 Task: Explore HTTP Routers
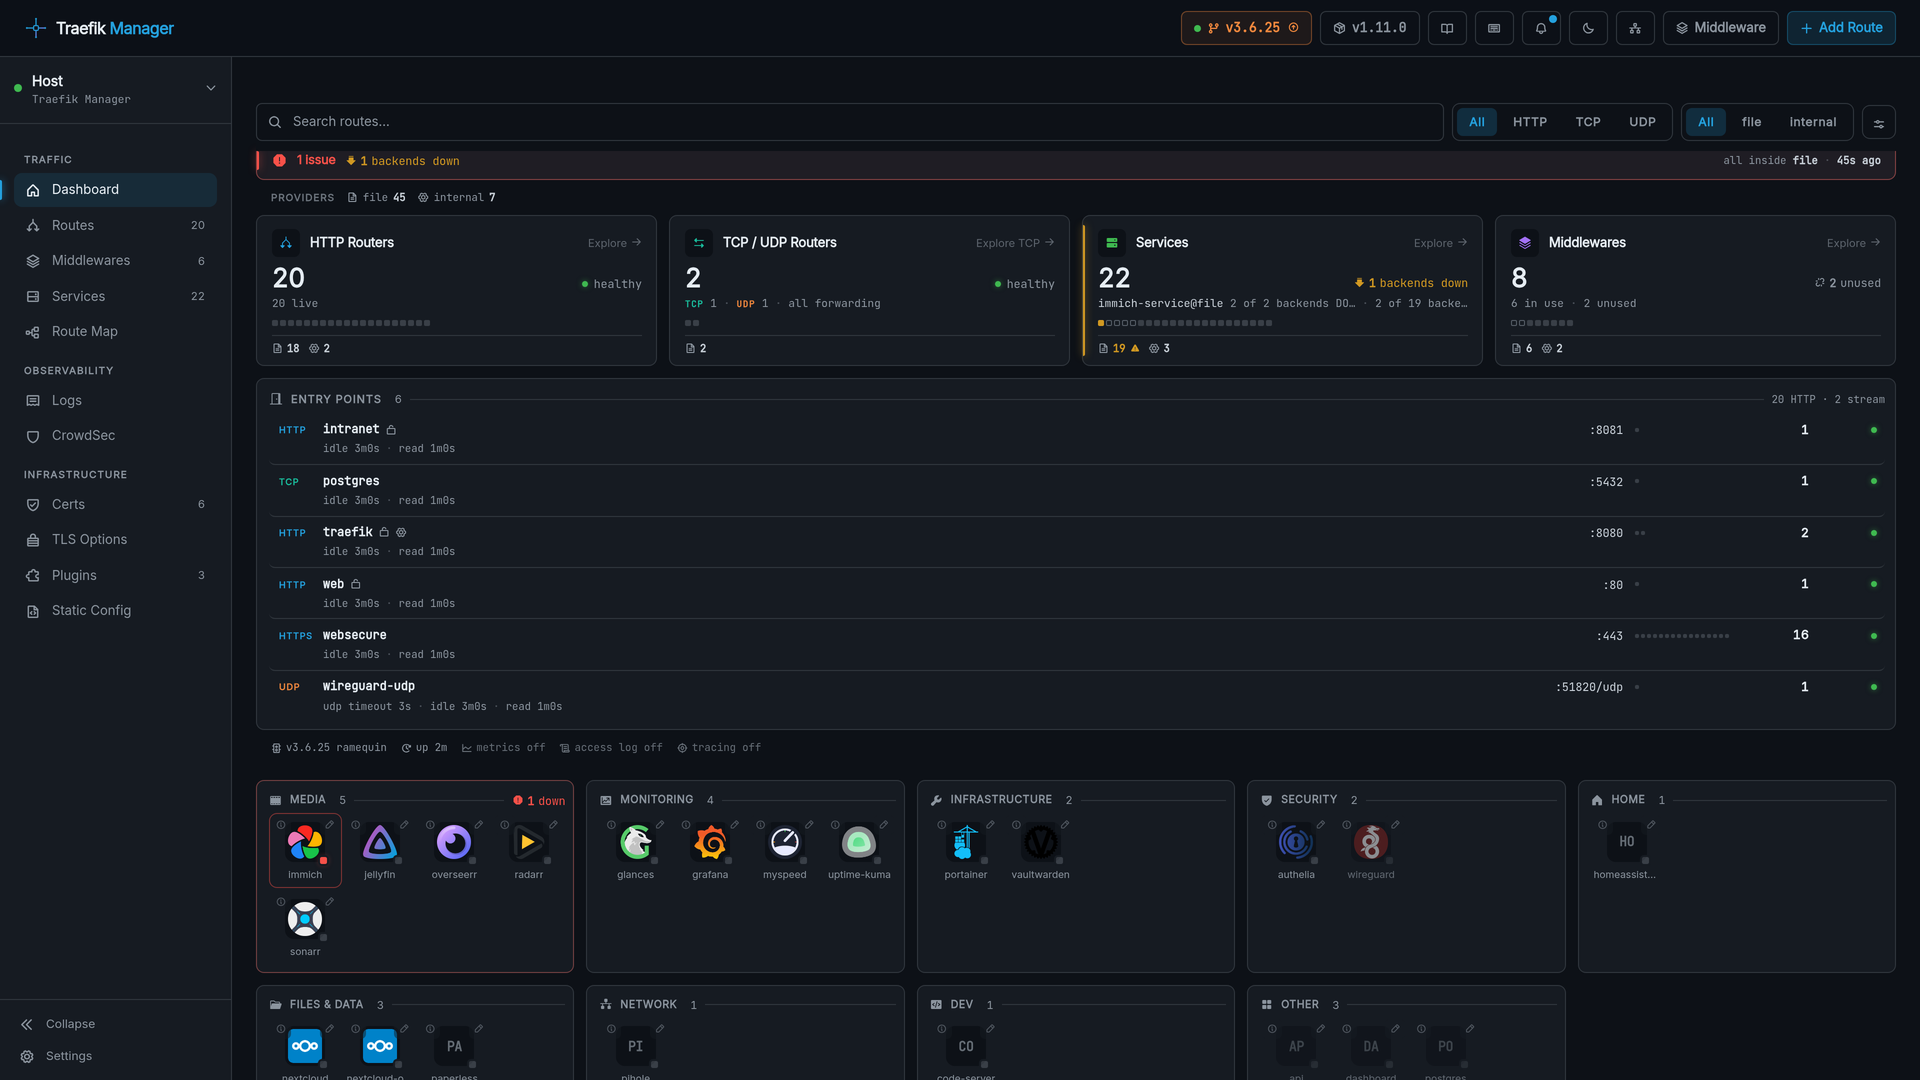pyautogui.click(x=614, y=243)
